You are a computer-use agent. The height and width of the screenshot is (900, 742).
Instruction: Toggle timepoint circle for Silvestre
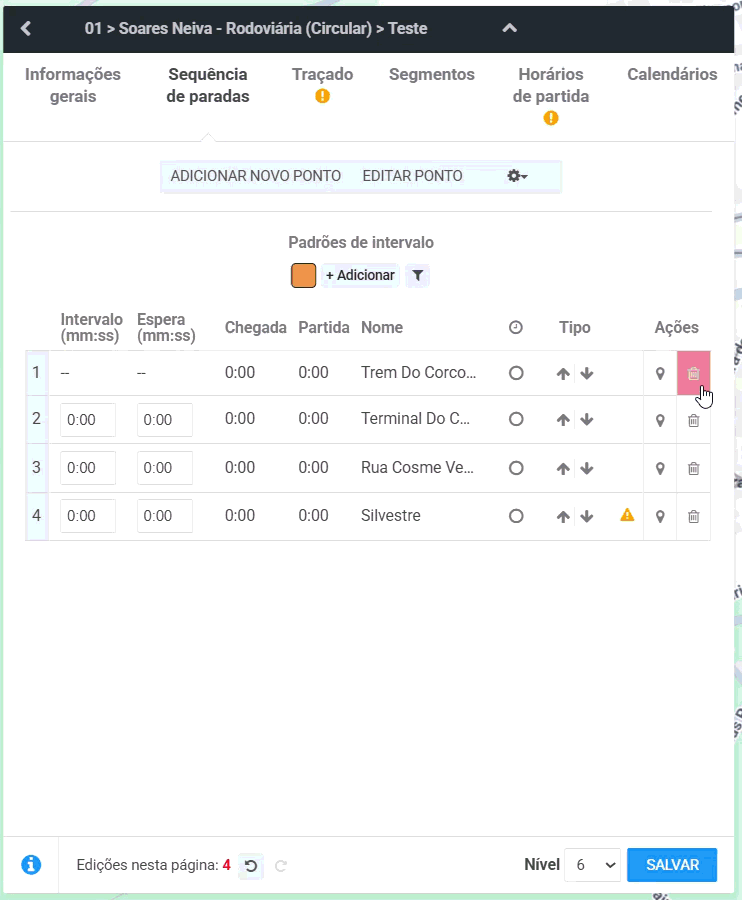click(x=516, y=516)
